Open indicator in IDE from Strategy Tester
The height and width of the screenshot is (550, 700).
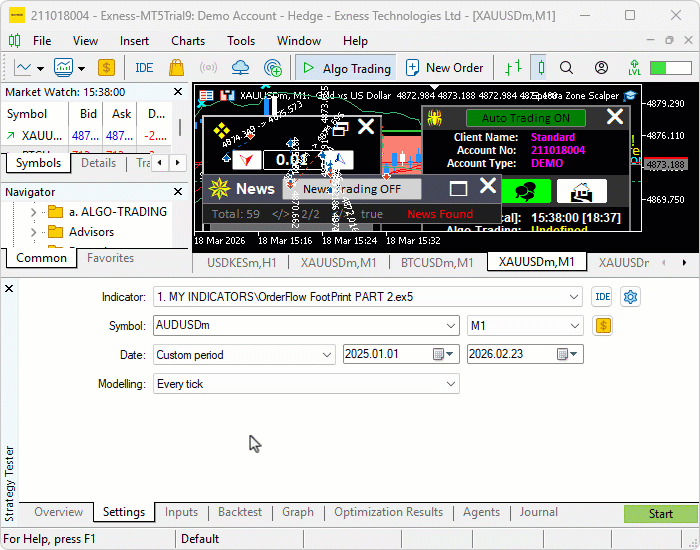click(602, 297)
